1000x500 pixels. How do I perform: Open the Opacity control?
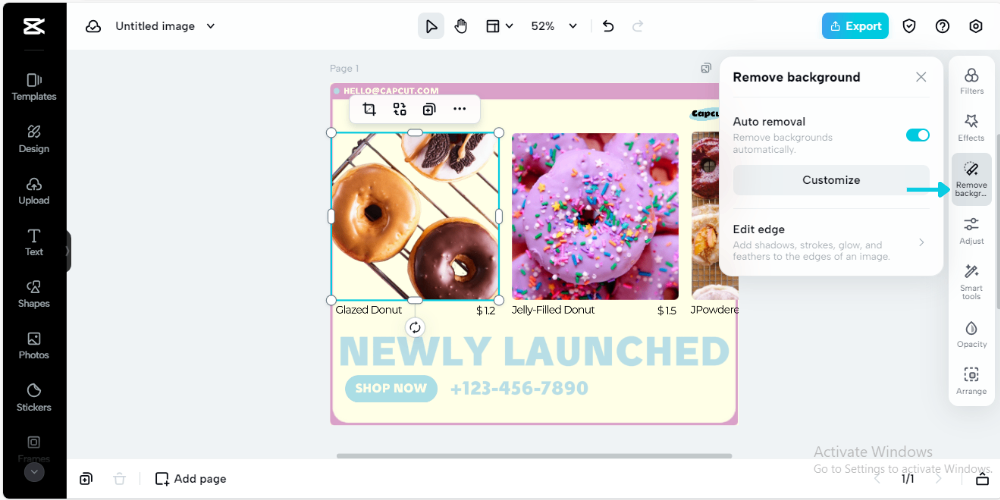tap(971, 334)
